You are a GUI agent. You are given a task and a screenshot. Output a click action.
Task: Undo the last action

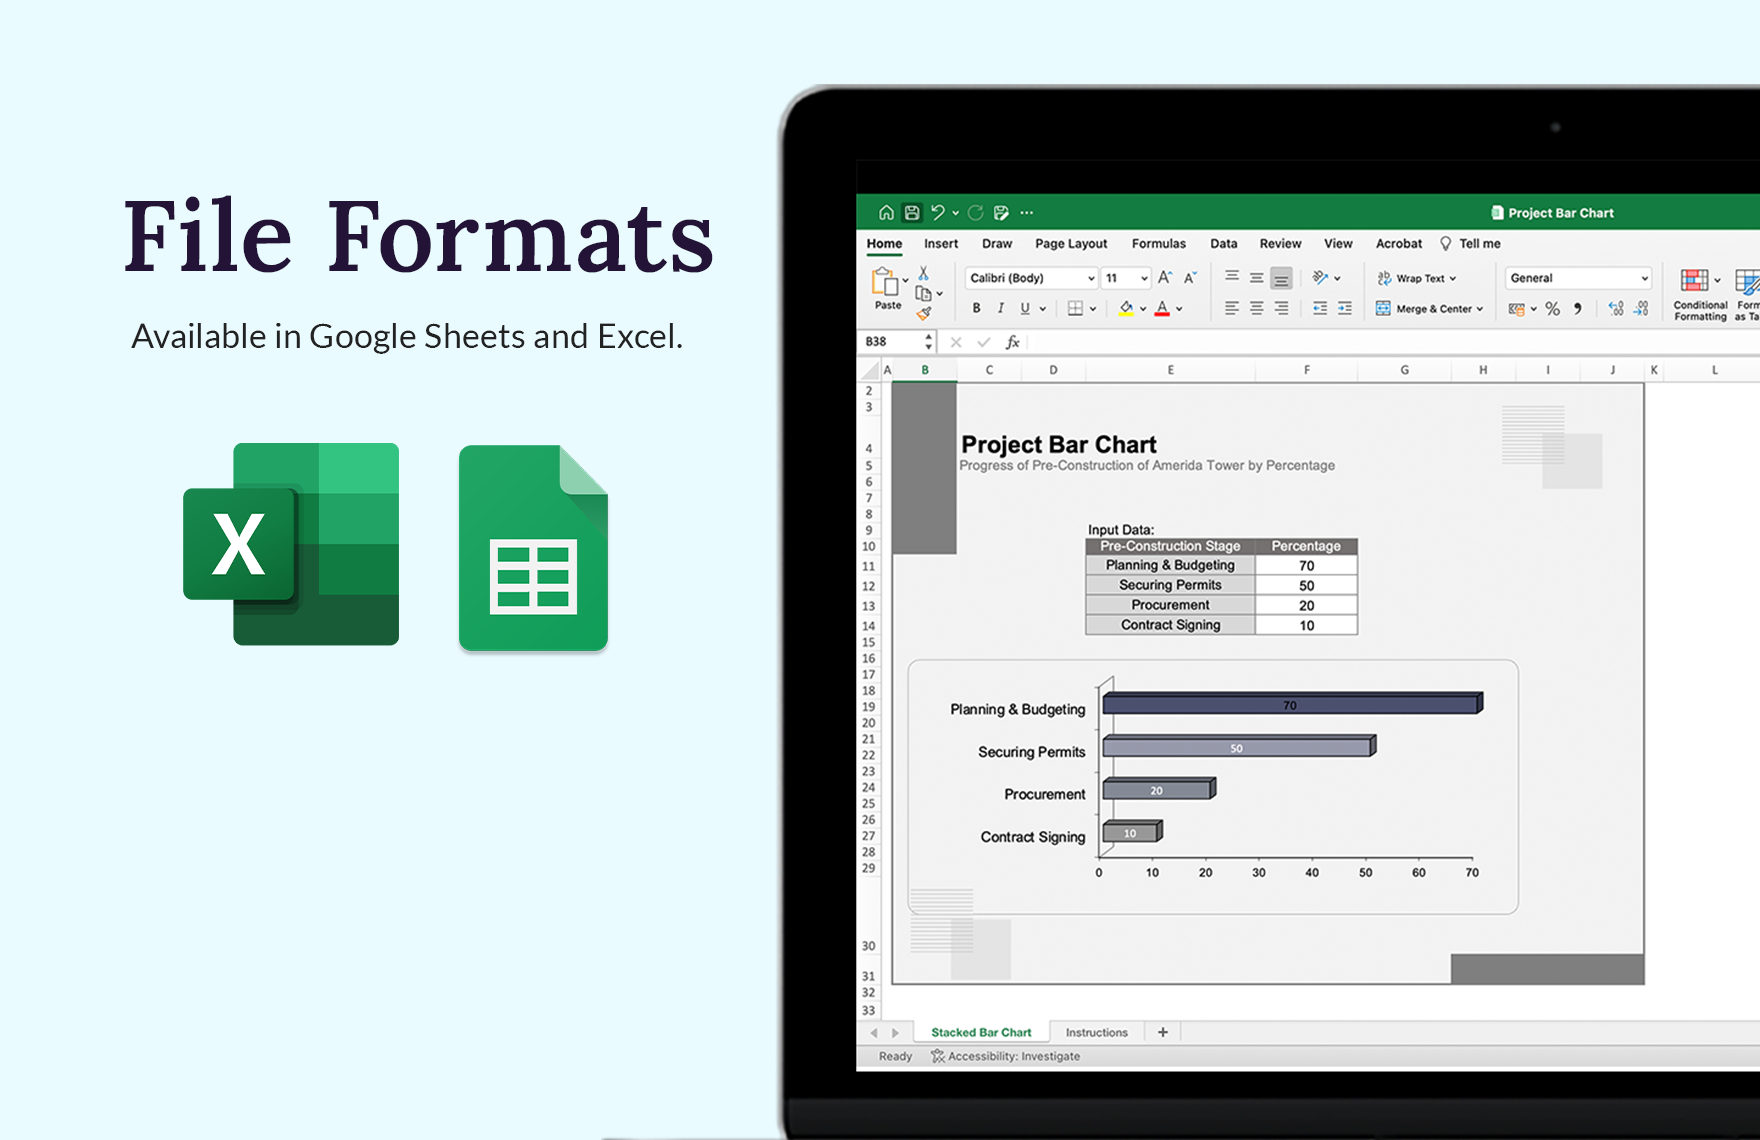[x=938, y=212]
